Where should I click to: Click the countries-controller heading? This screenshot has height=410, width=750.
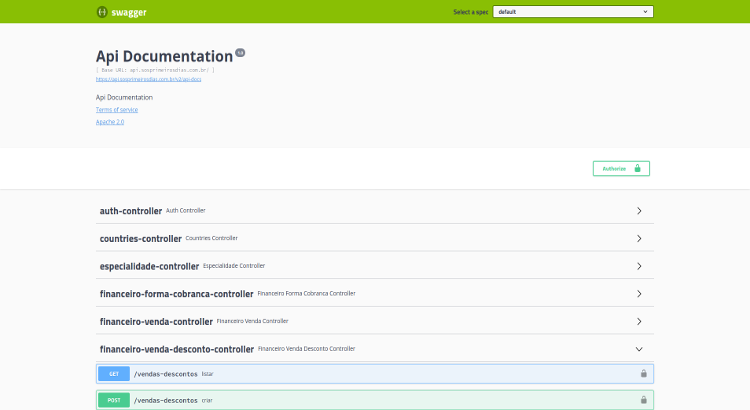pos(141,239)
